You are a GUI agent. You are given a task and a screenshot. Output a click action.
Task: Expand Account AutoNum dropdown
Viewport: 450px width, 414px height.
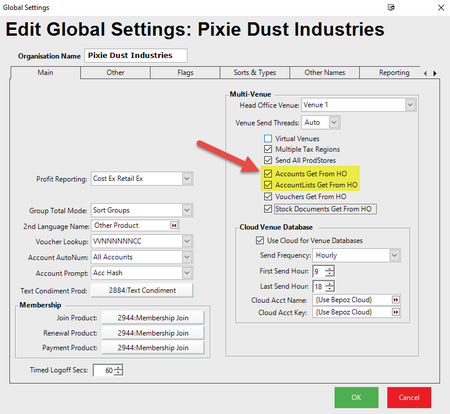(x=187, y=257)
